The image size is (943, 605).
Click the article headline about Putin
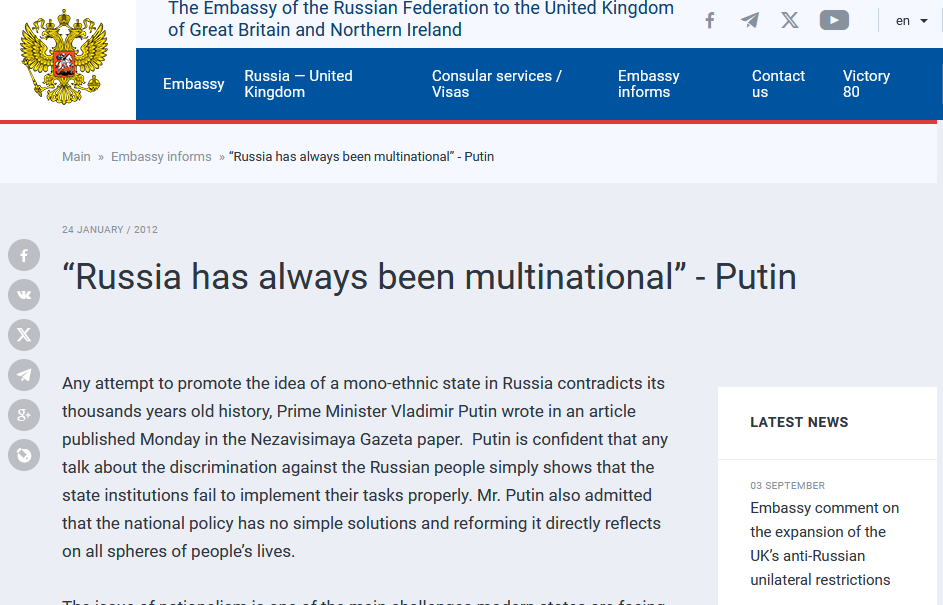click(x=429, y=277)
